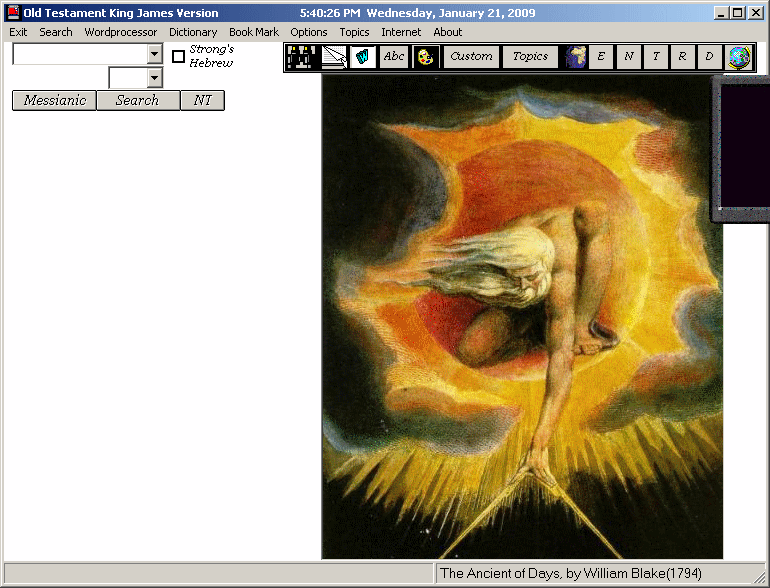770x588 pixels.
Task: Click the E toolbar button
Action: [x=601, y=57]
